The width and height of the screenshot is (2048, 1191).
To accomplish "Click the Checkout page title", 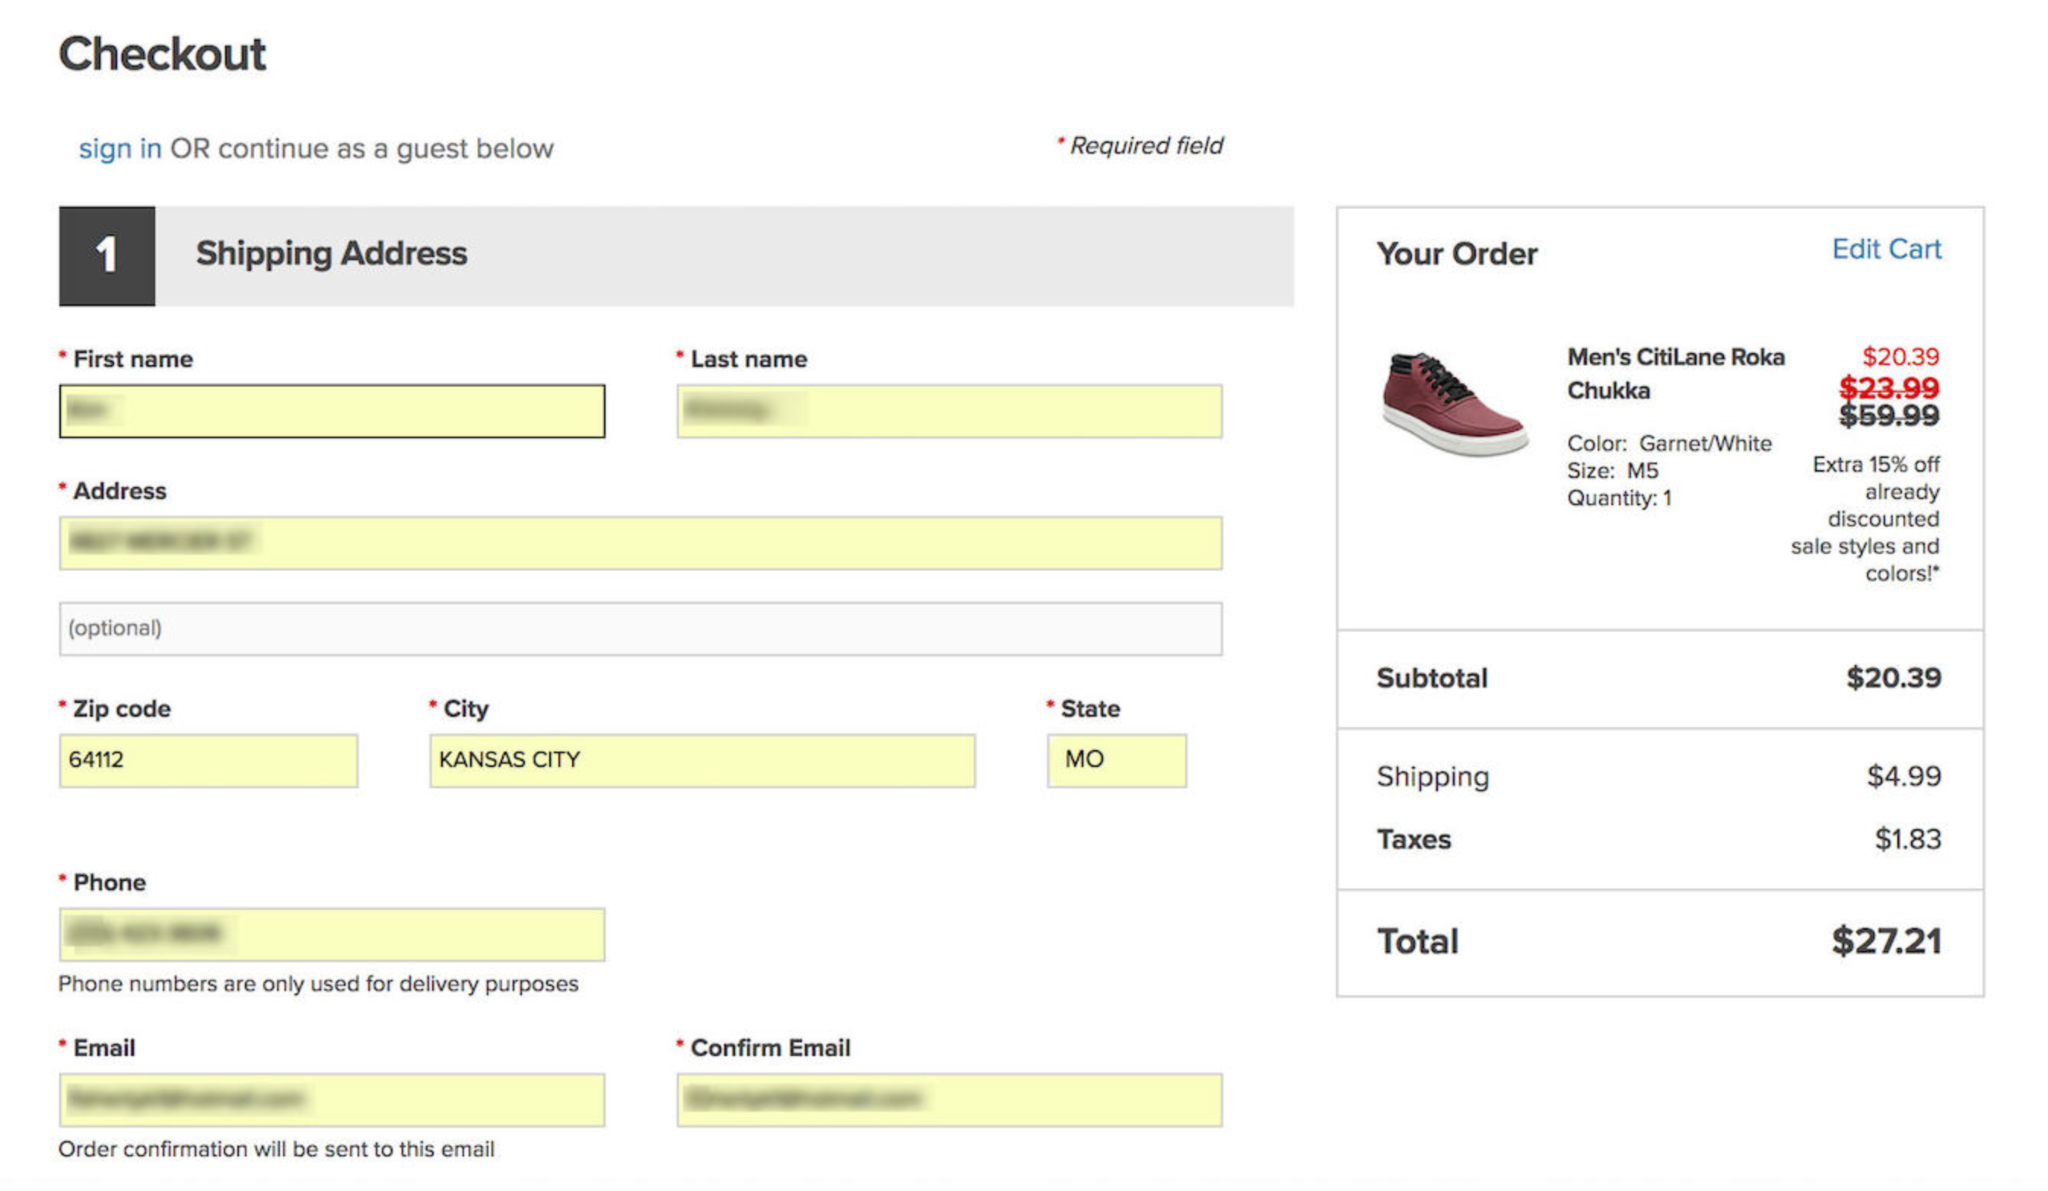I will coord(162,54).
